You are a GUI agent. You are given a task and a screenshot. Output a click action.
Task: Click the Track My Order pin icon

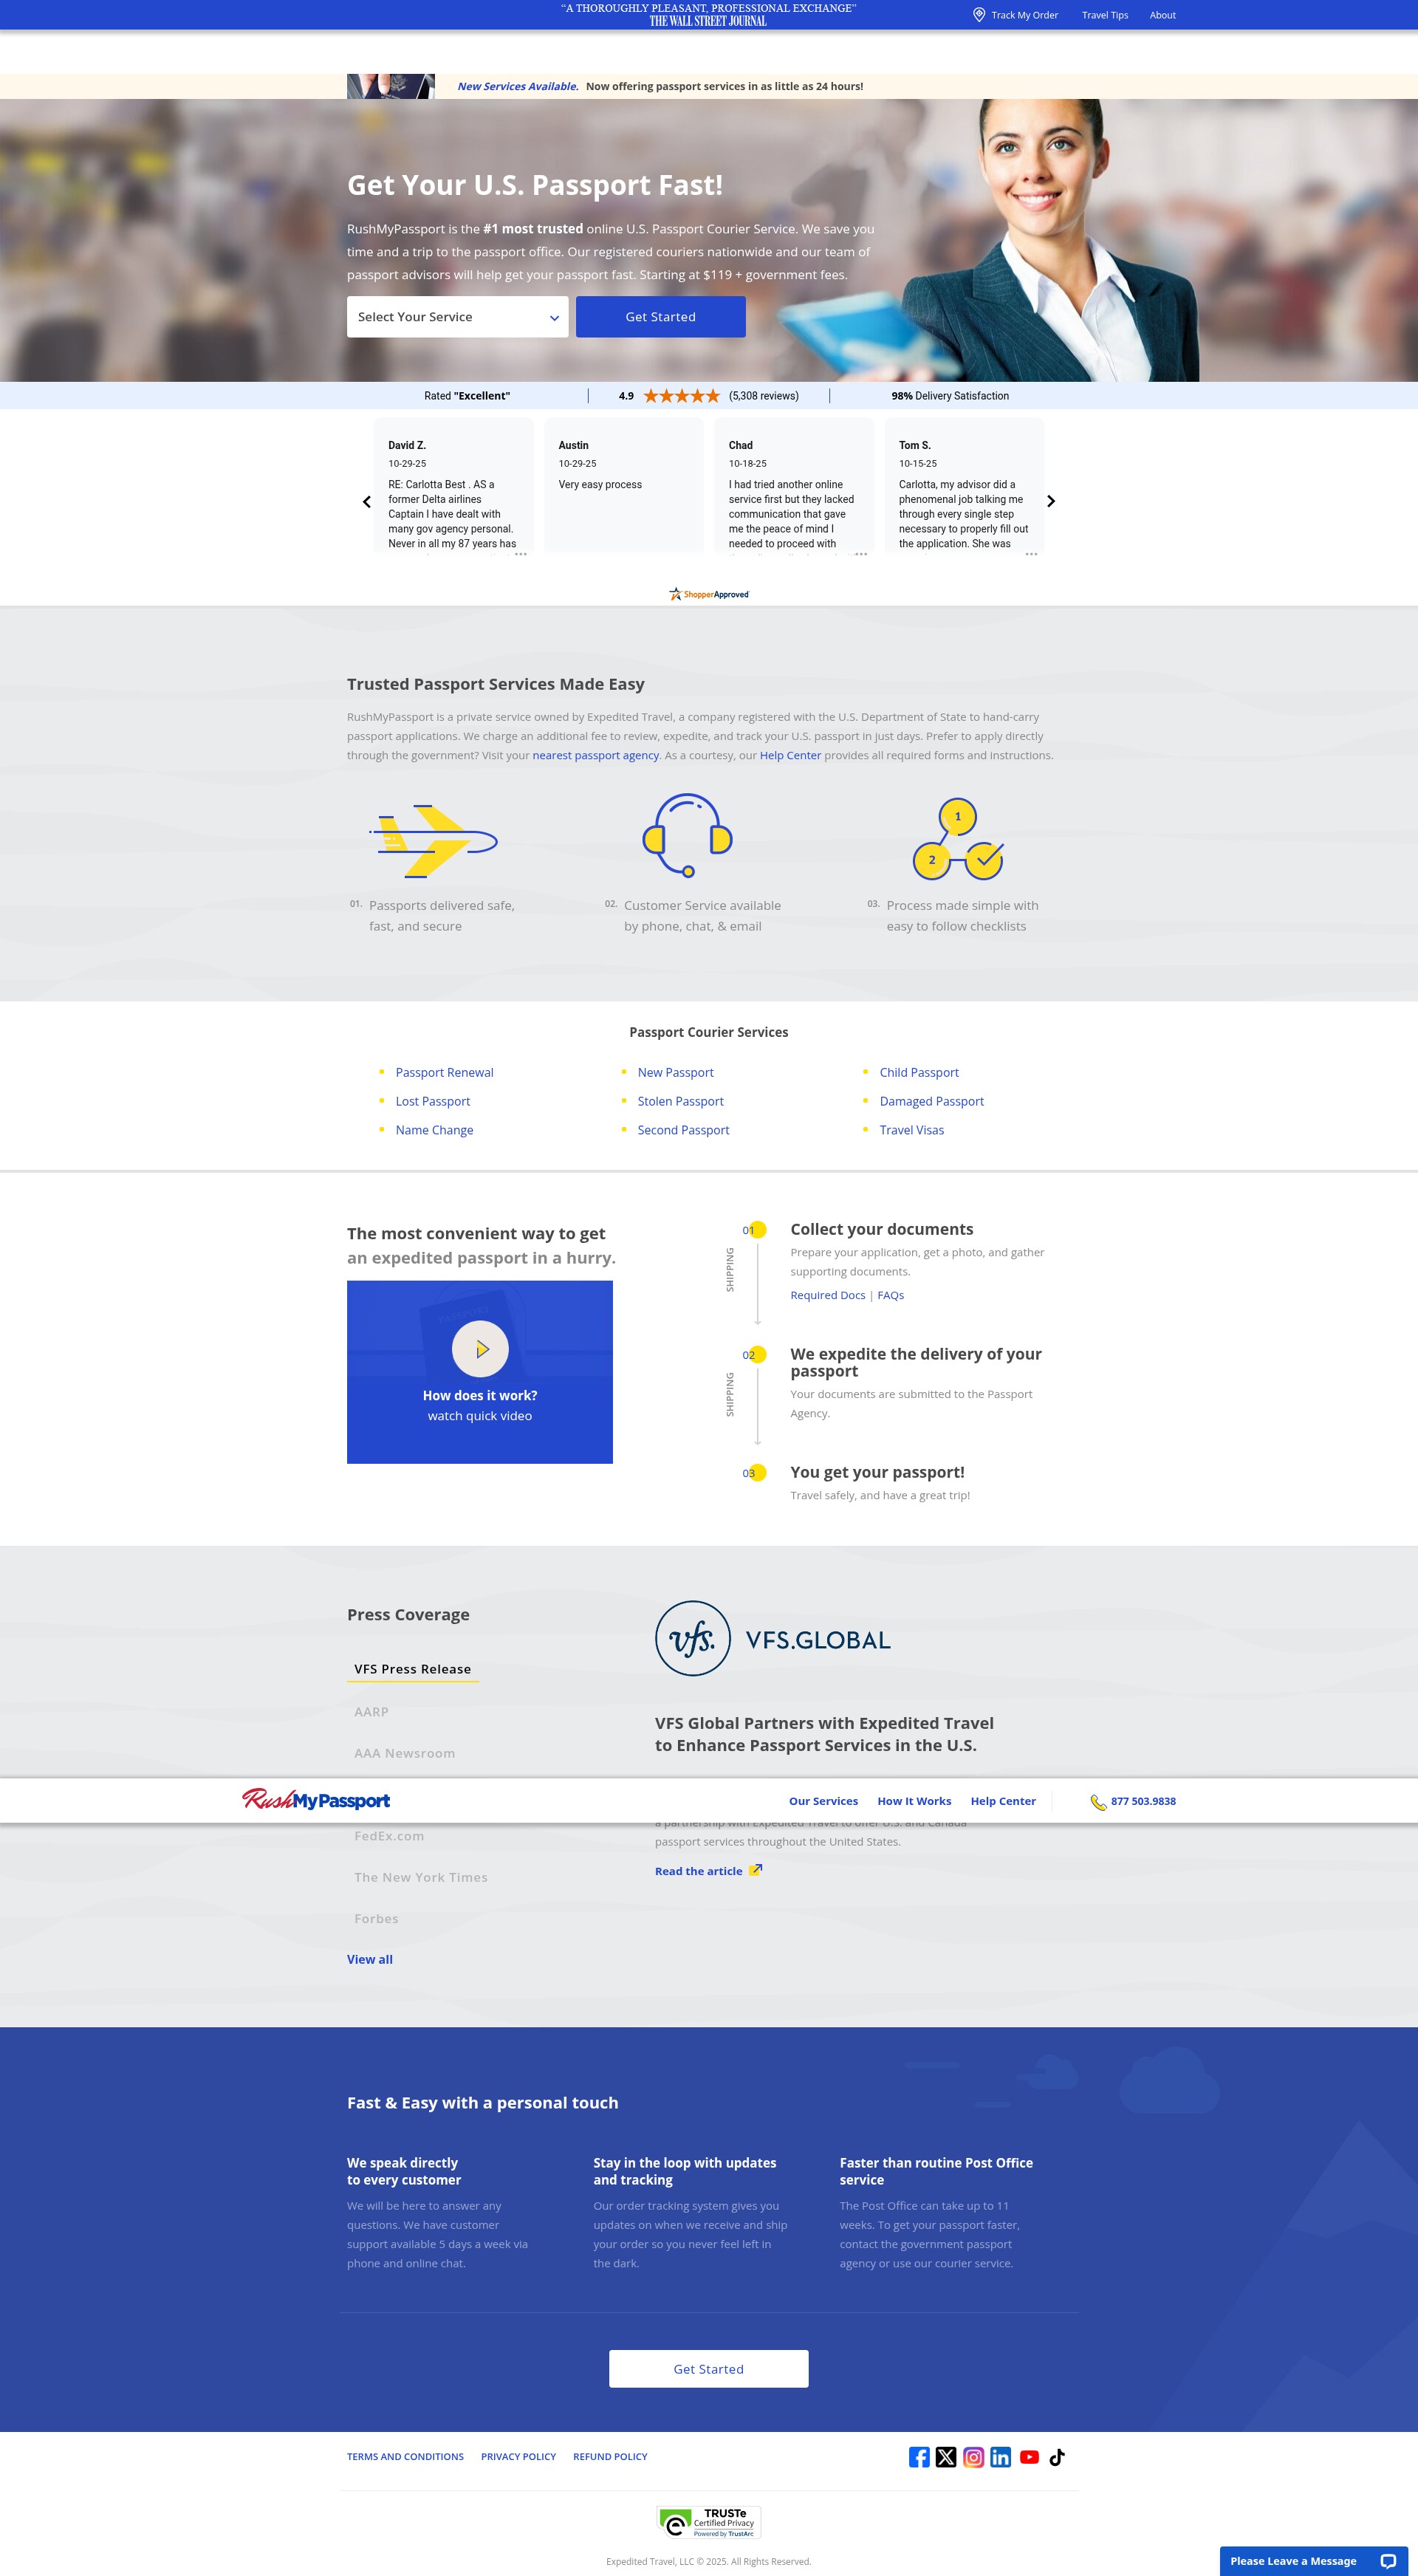click(979, 15)
